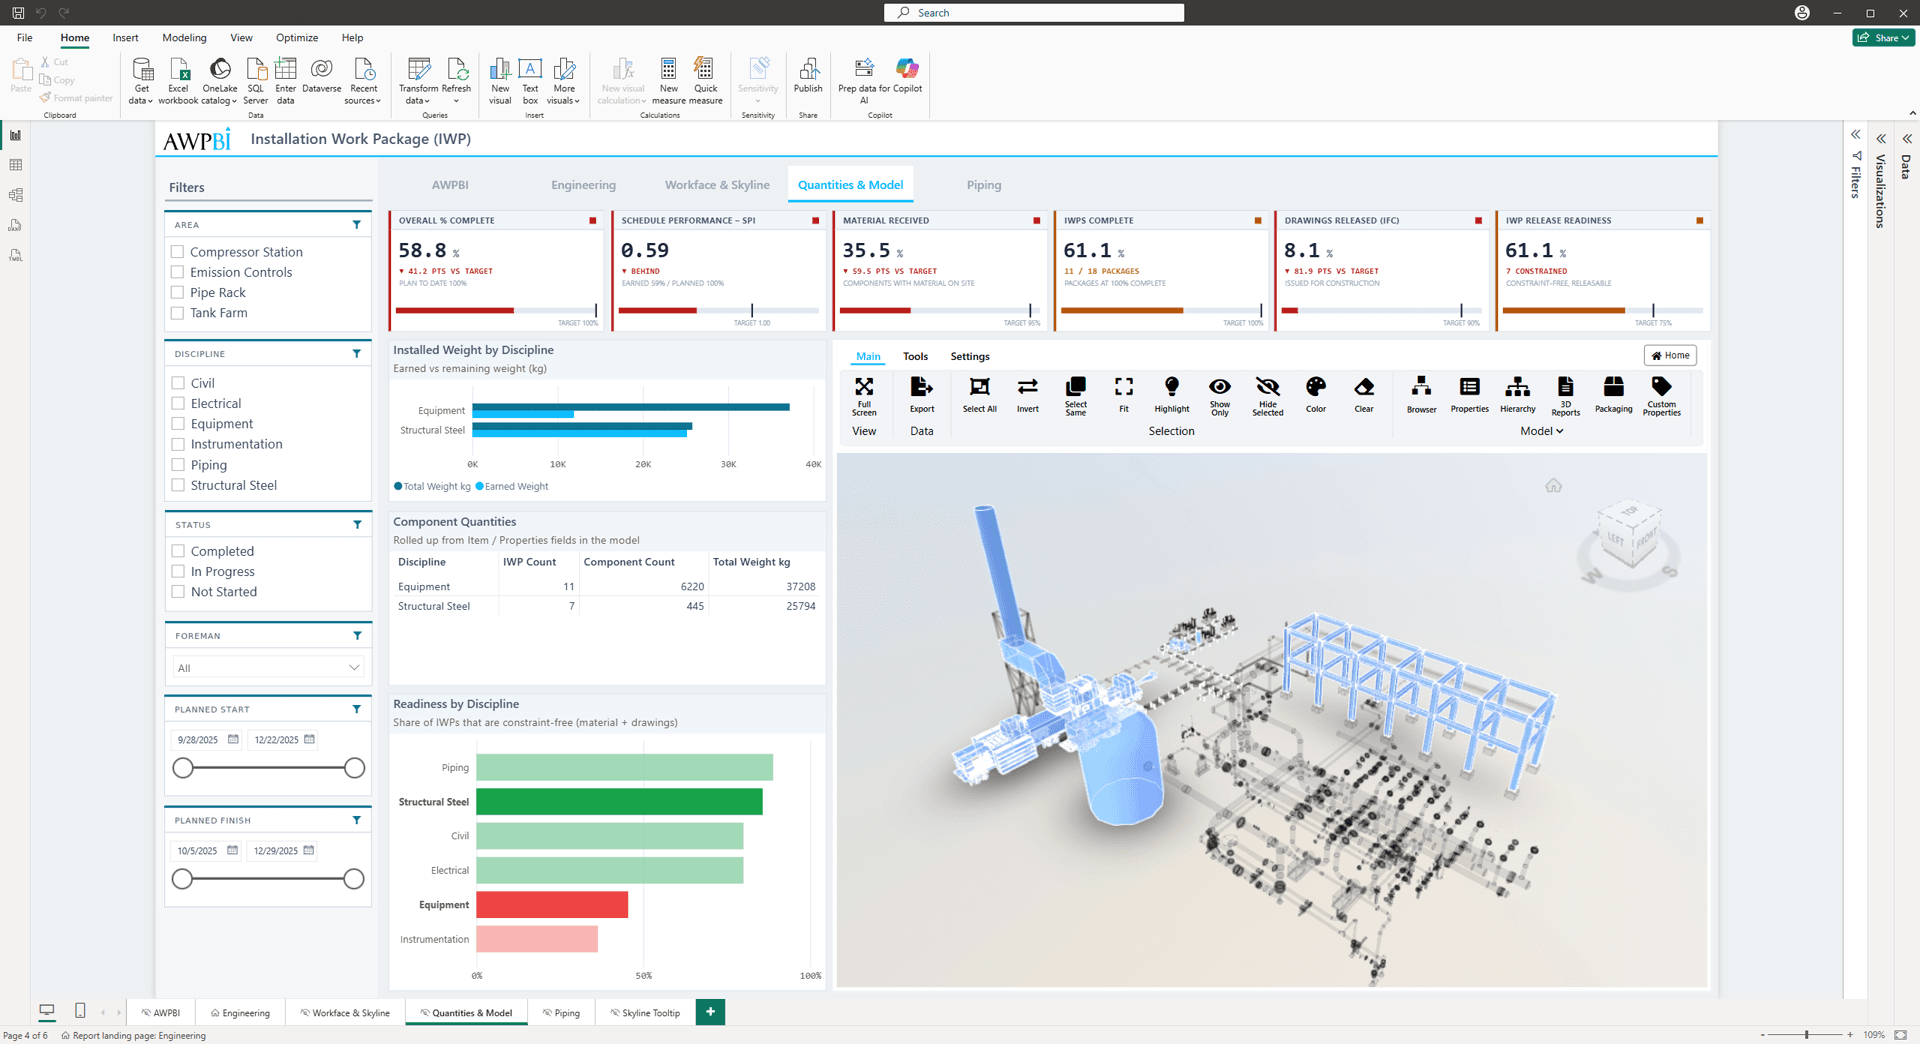Screen dimensions: 1920x1044
Task: Open the model Browser
Action: (1422, 395)
